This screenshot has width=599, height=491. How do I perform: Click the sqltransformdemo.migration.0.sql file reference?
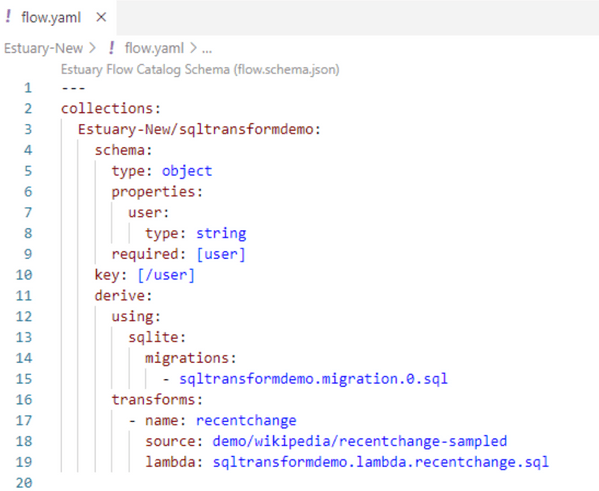tap(313, 379)
